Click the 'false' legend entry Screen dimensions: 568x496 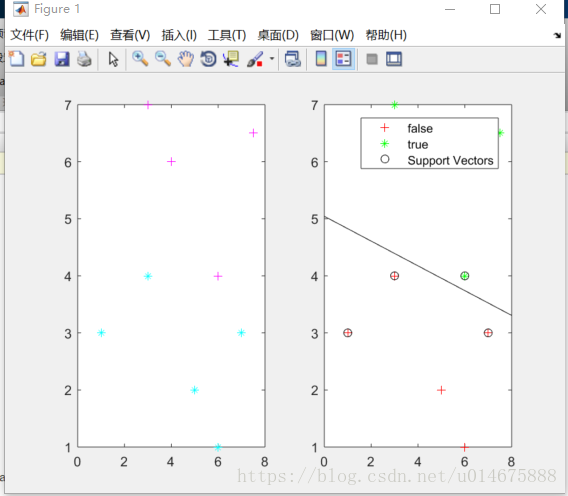[x=419, y=128]
